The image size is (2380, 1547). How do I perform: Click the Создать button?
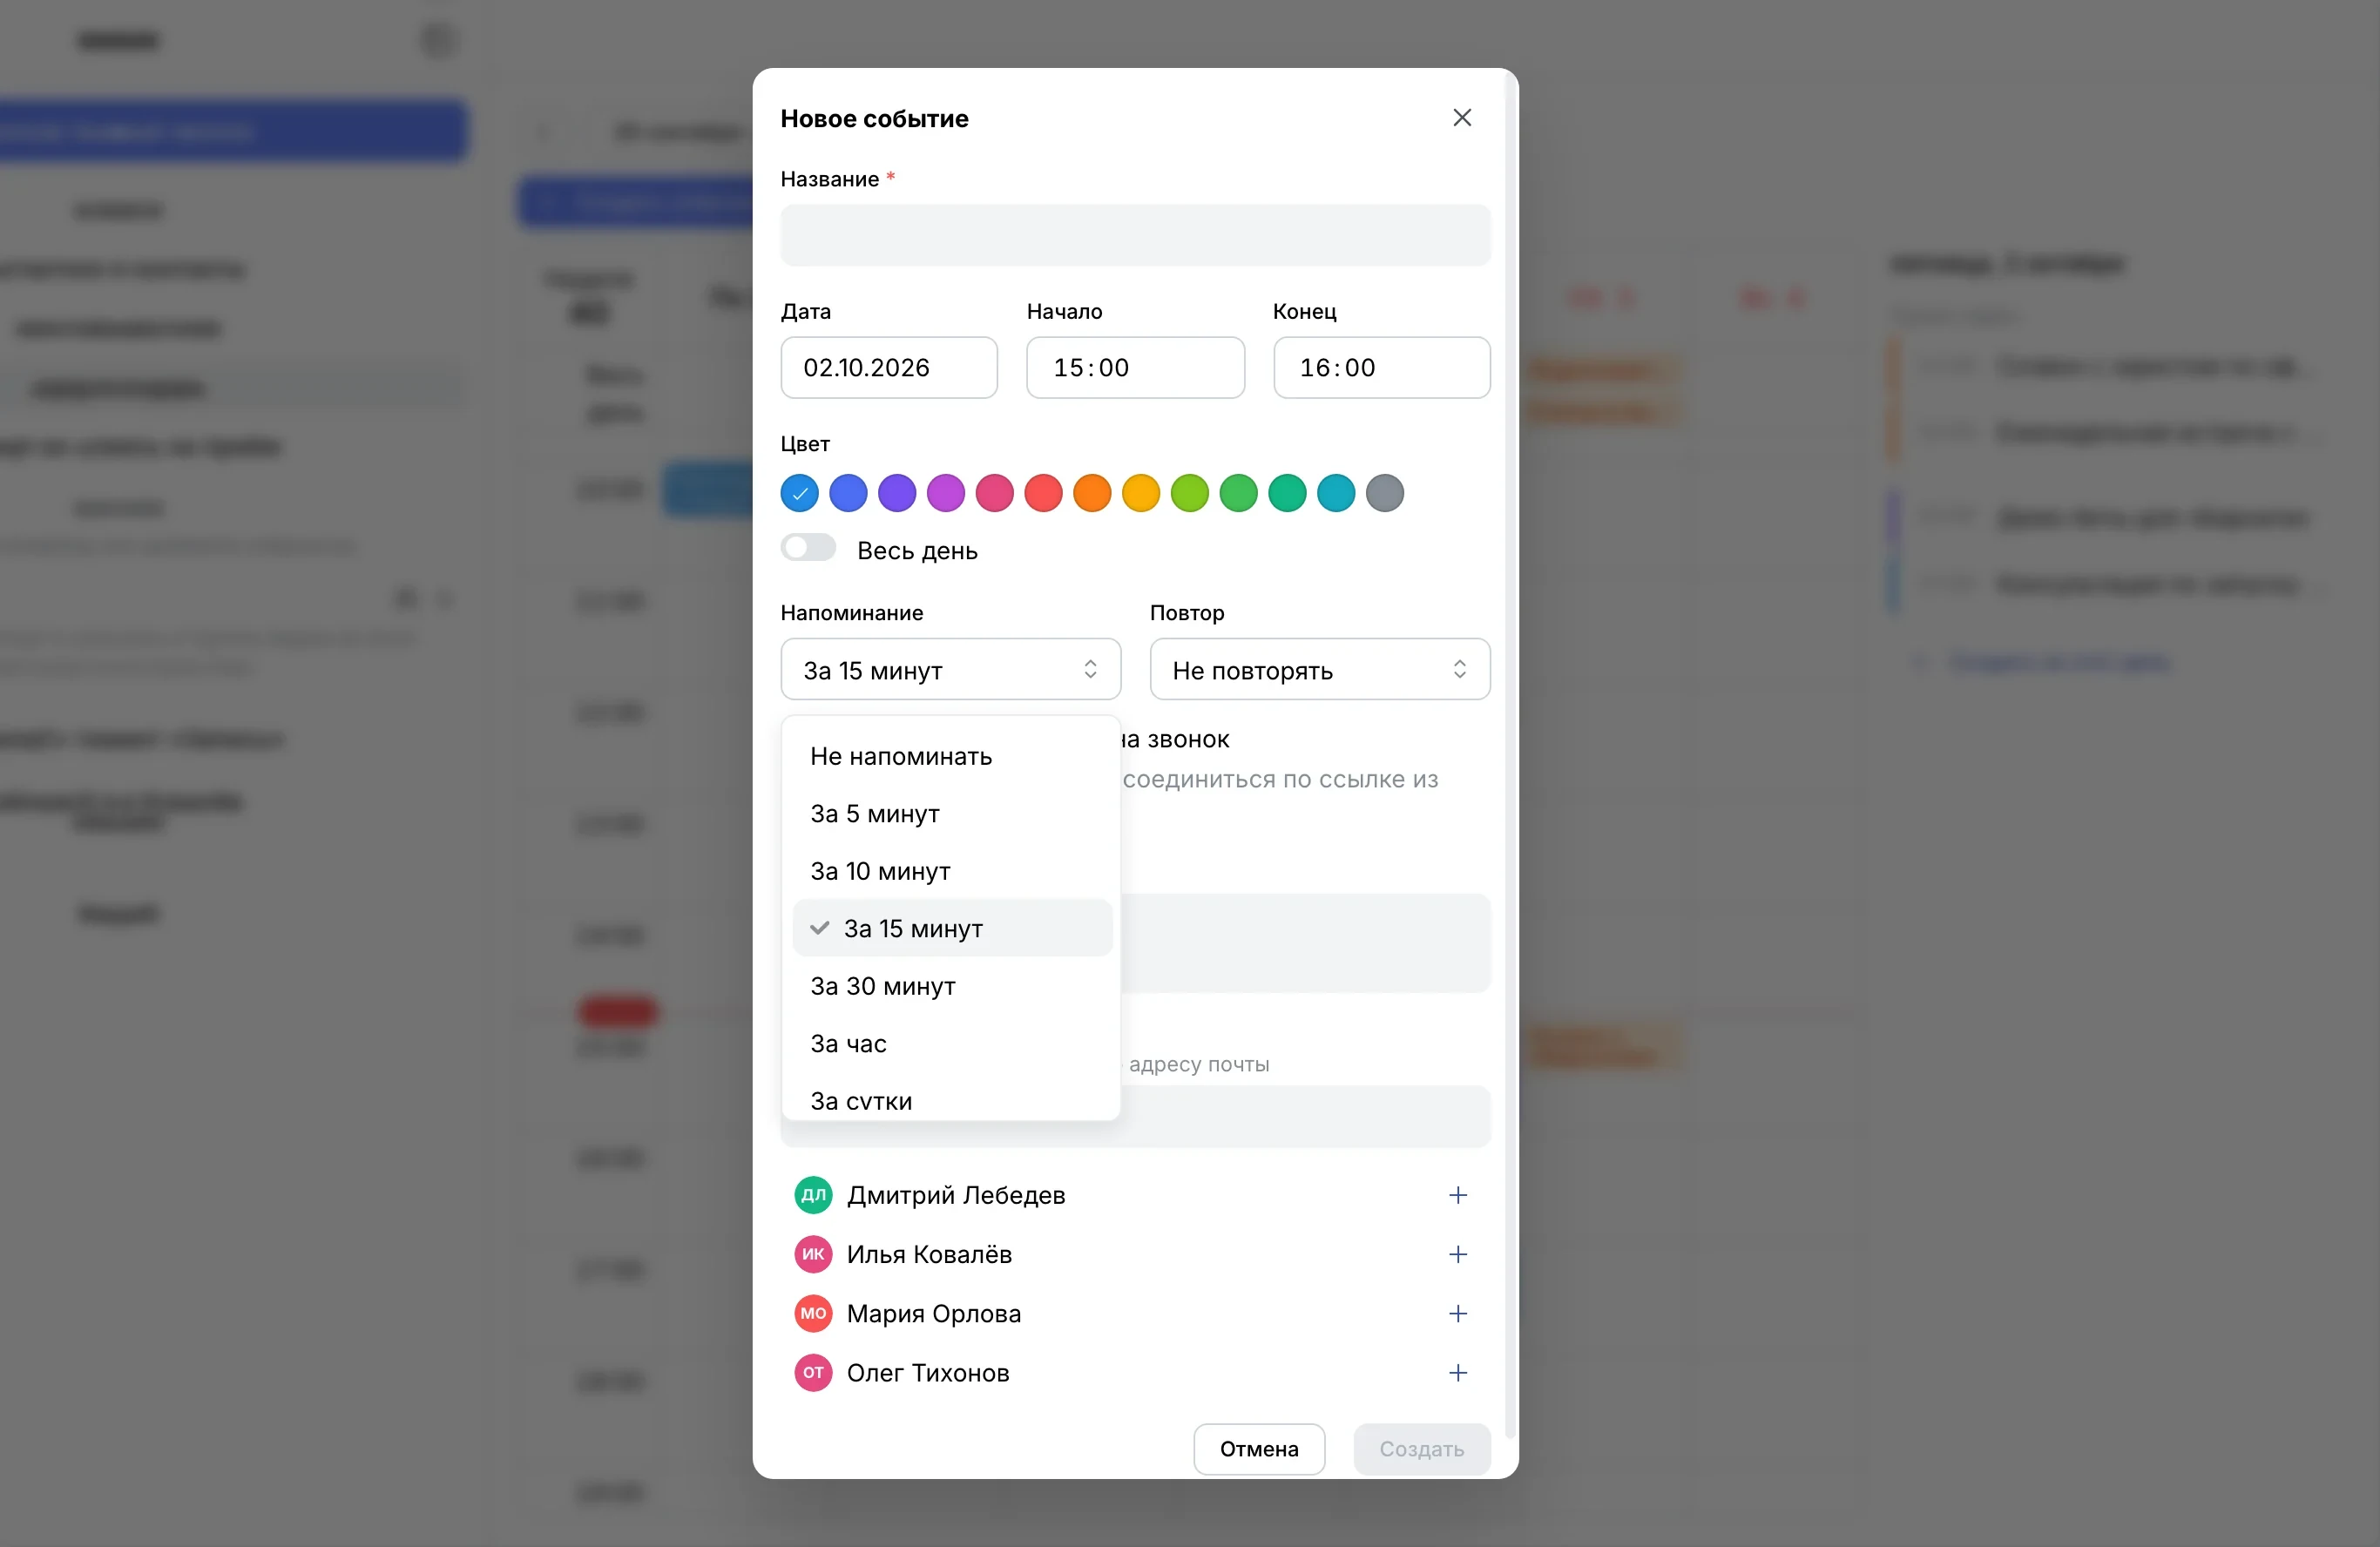tap(1421, 1449)
